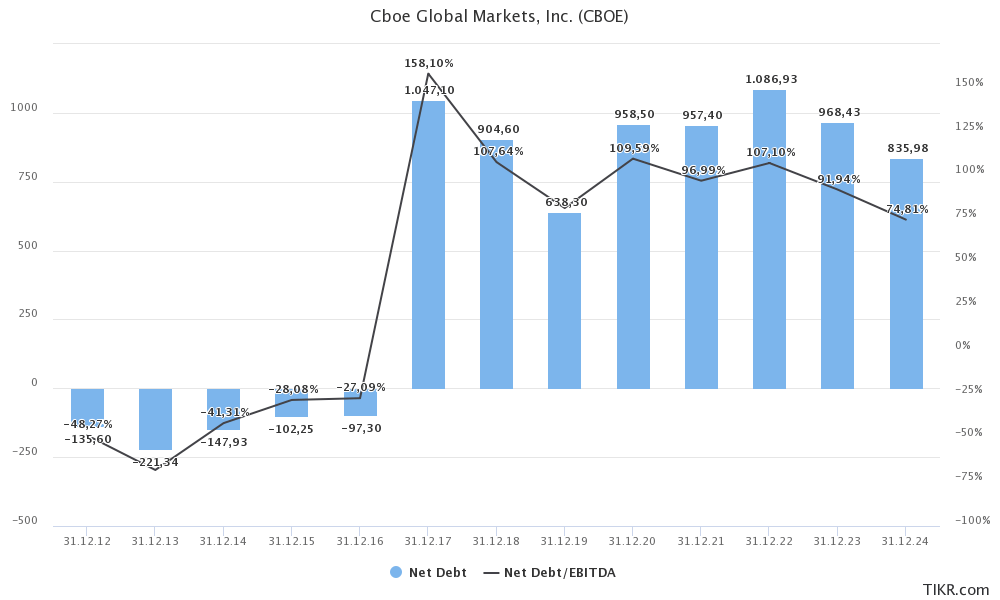Click the 91,94% data label
Viewport: 1000px width, 600px height.
[x=839, y=179]
